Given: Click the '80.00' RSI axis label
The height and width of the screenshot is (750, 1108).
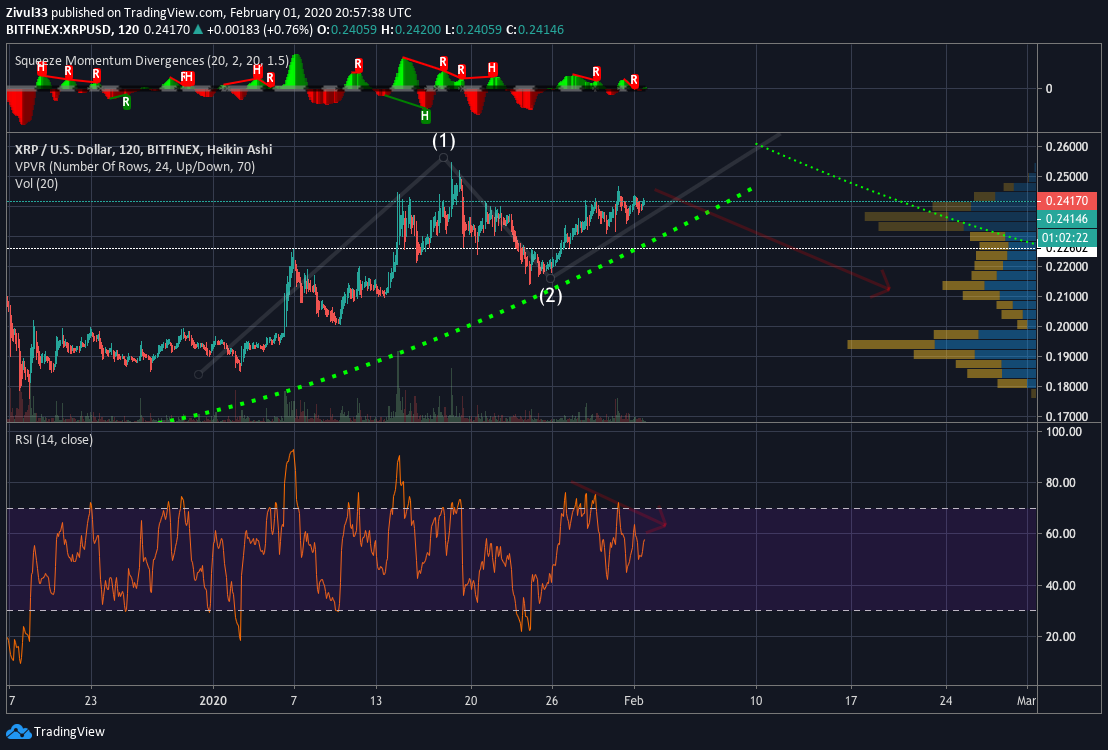Looking at the screenshot, I should tap(1060, 483).
